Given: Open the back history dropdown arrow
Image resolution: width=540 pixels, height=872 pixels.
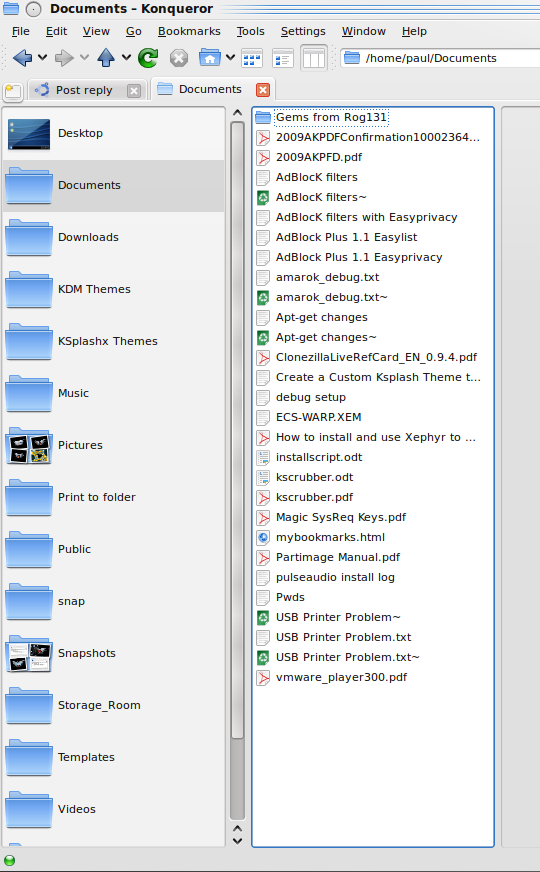Looking at the screenshot, I should [x=42, y=58].
